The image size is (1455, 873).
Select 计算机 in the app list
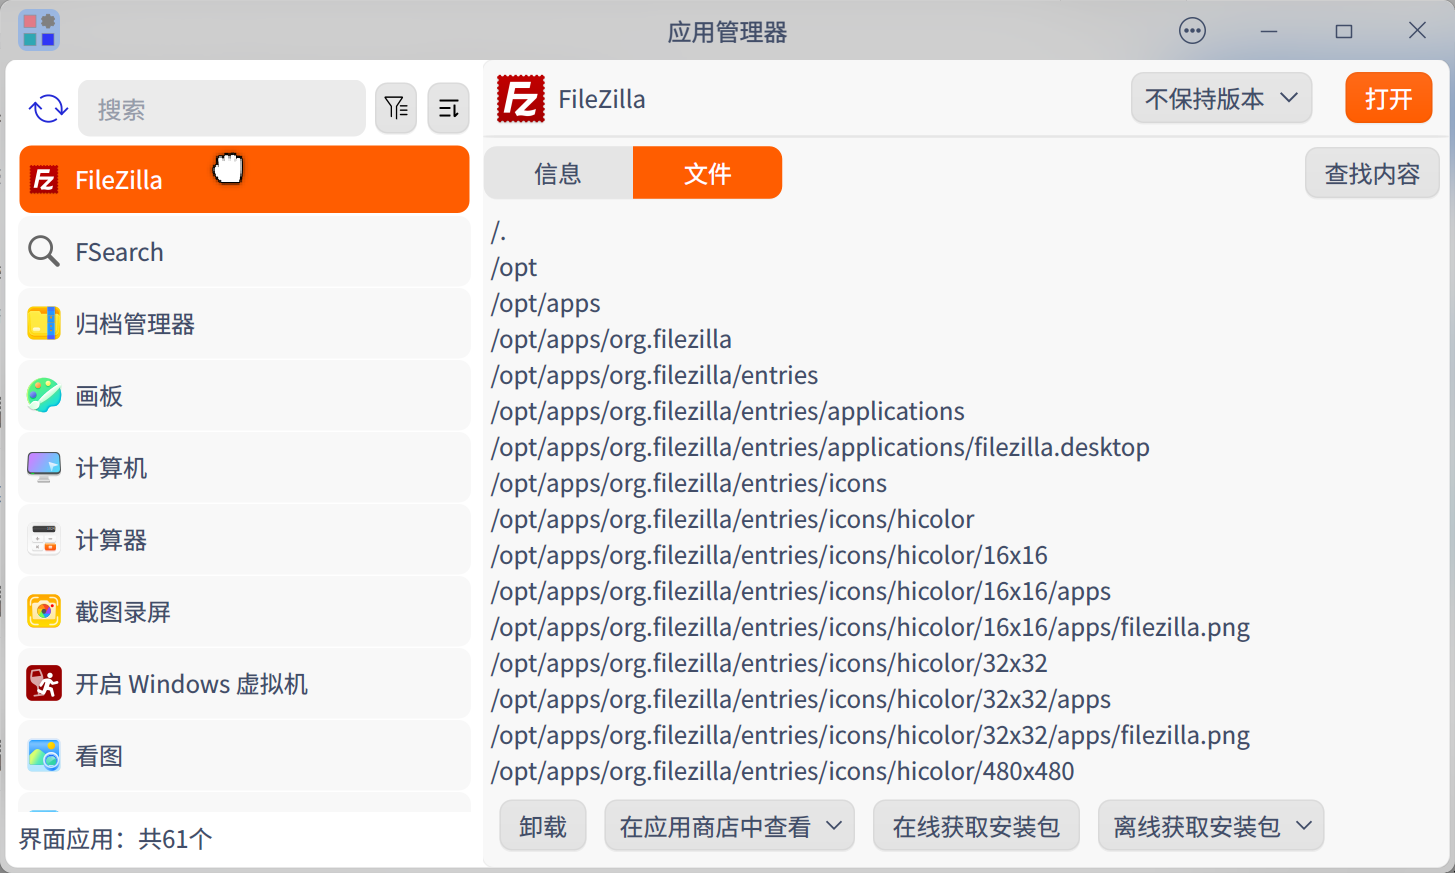point(244,468)
